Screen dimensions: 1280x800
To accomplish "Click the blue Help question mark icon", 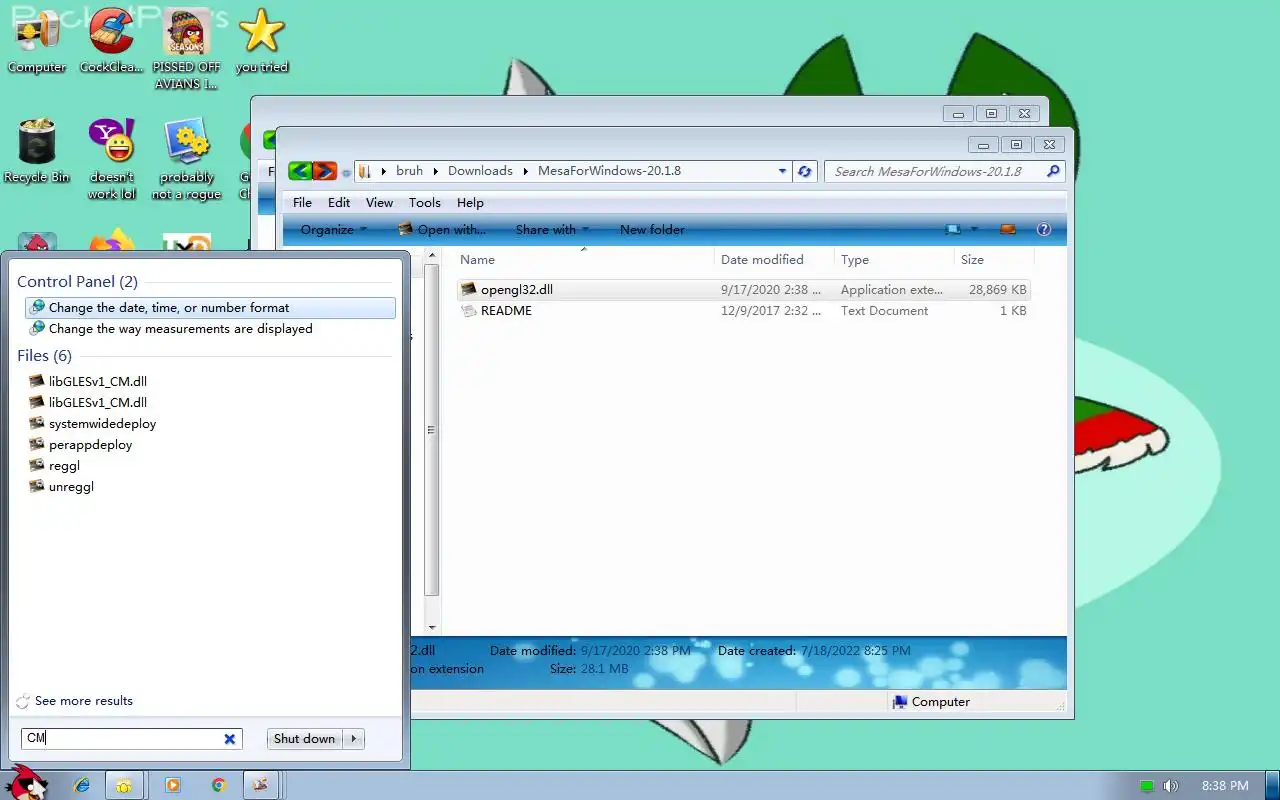I will pyautogui.click(x=1044, y=229).
